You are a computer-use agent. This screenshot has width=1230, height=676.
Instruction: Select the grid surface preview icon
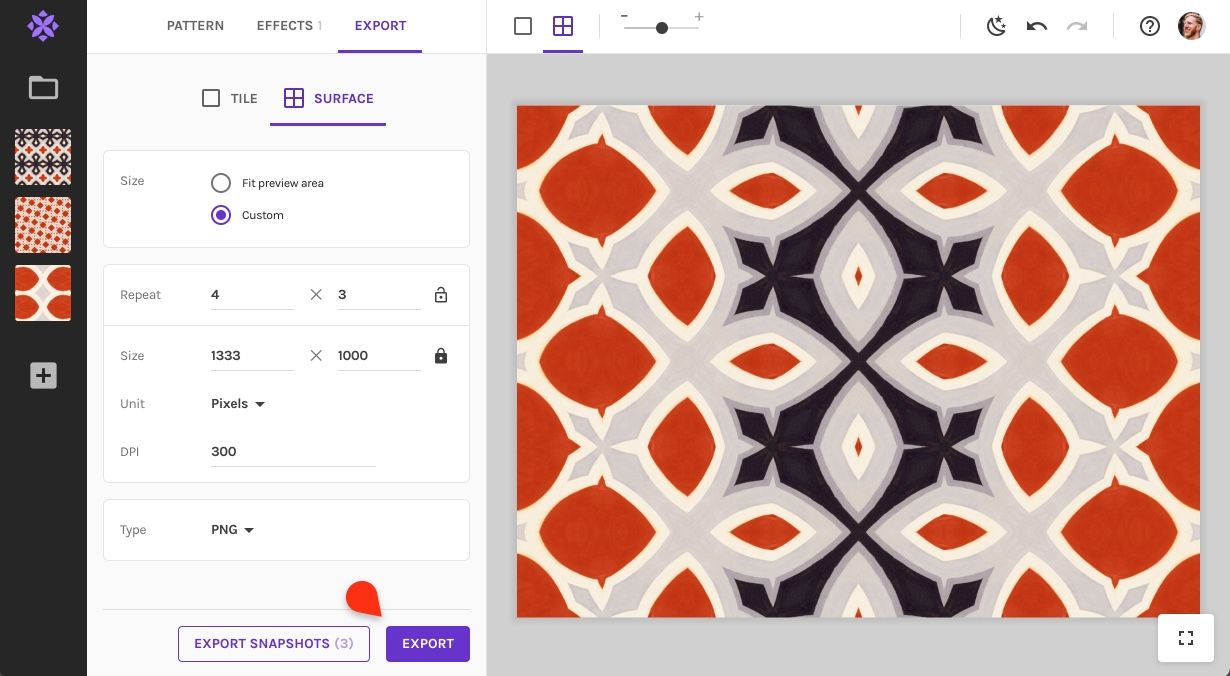563,26
